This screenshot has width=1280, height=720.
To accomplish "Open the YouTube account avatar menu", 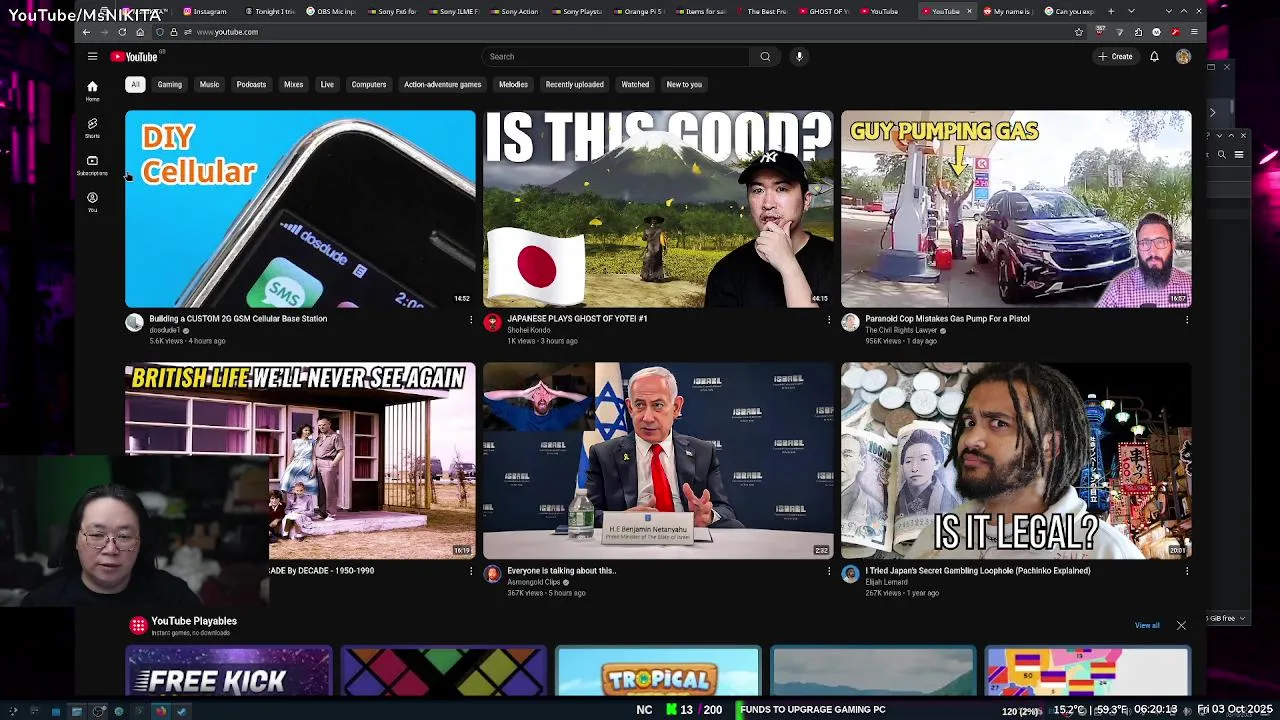I will pyautogui.click(x=1183, y=57).
